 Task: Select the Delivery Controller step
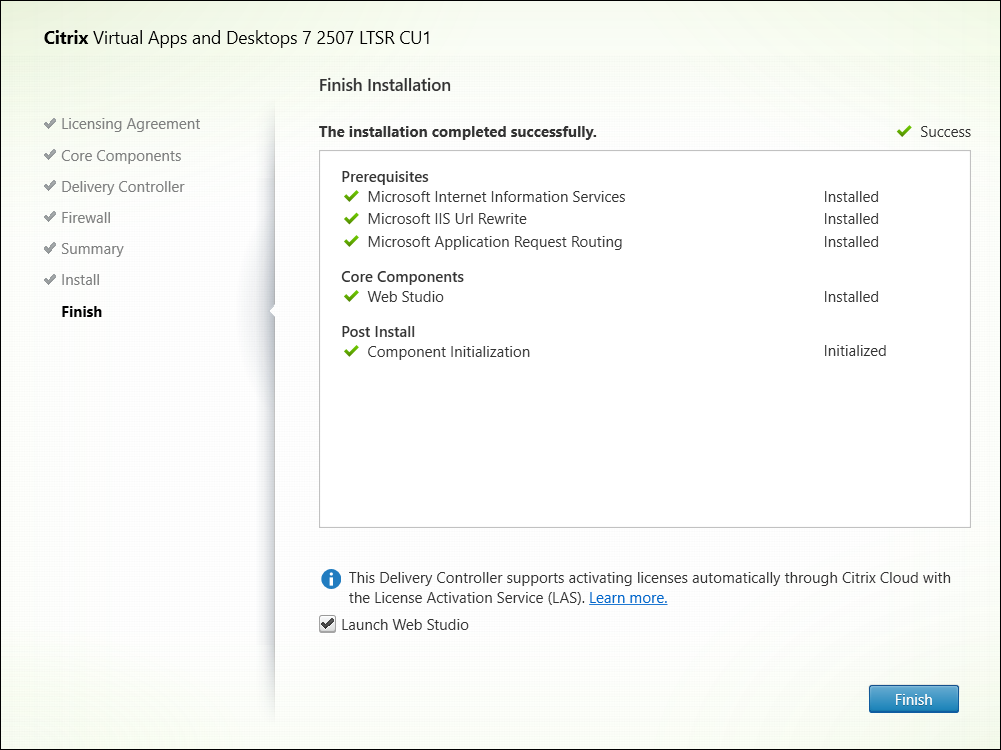[x=122, y=187]
